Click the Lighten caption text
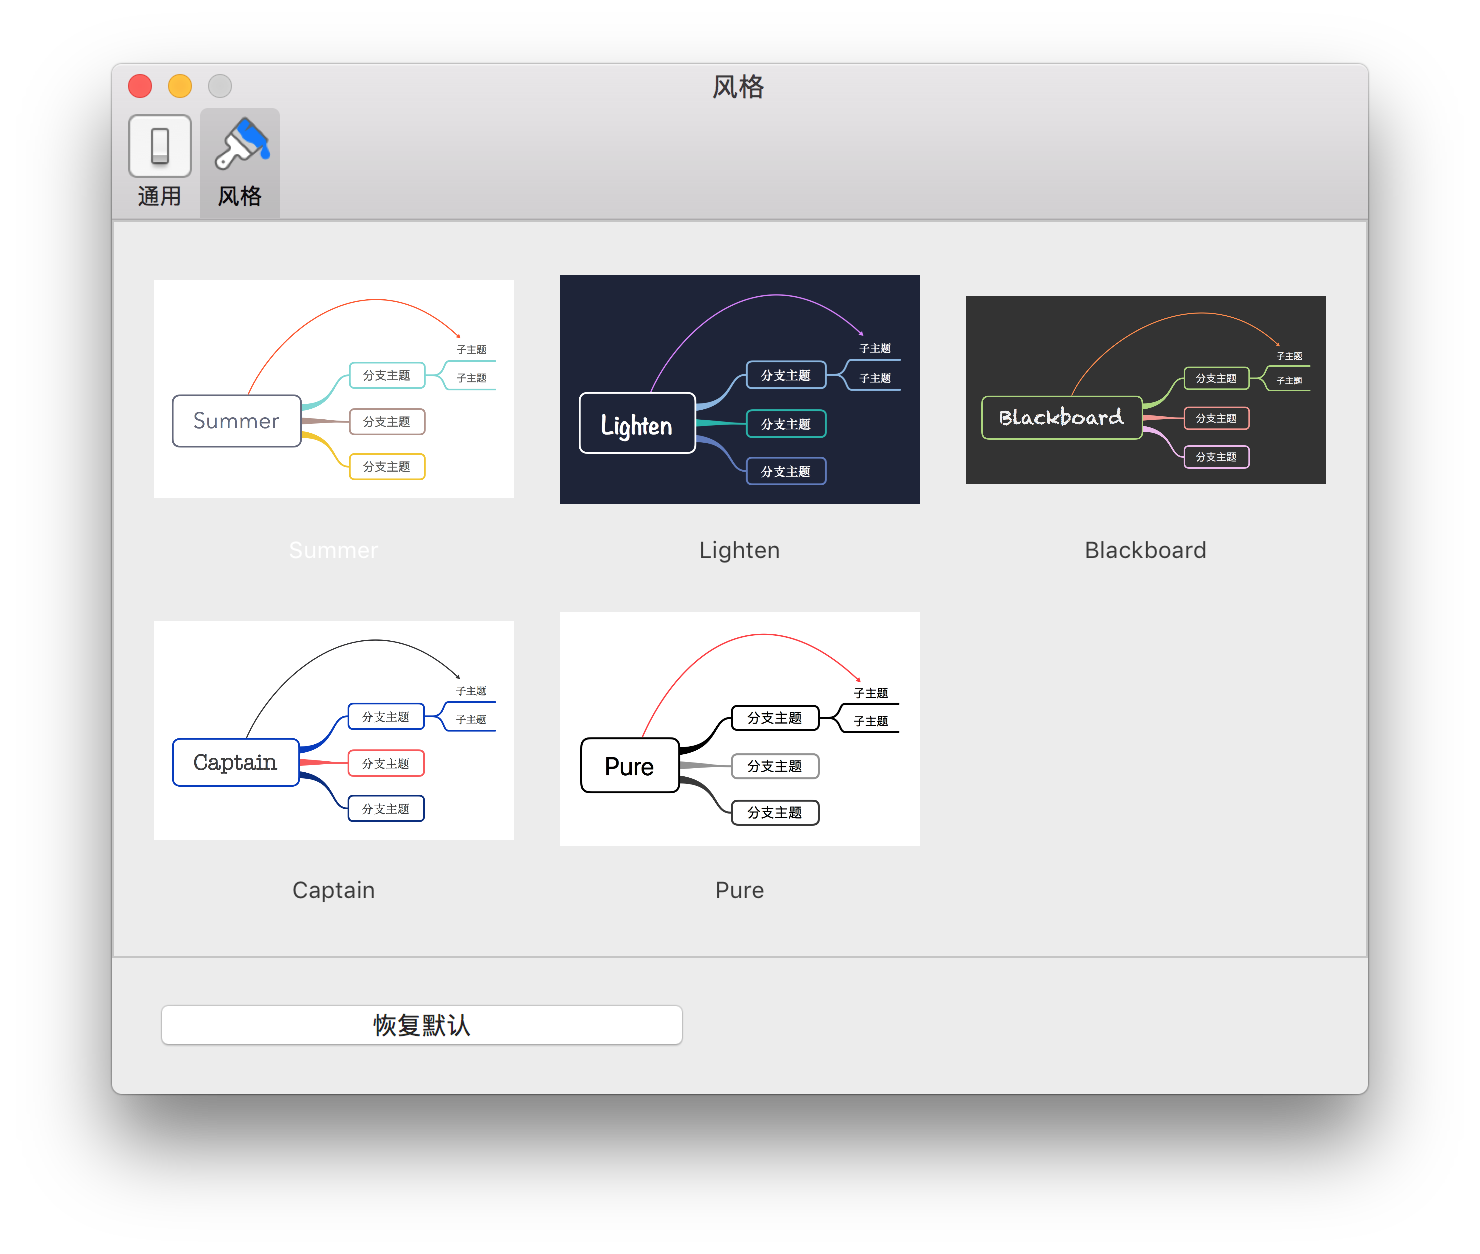This screenshot has height=1254, width=1480. coord(739,550)
